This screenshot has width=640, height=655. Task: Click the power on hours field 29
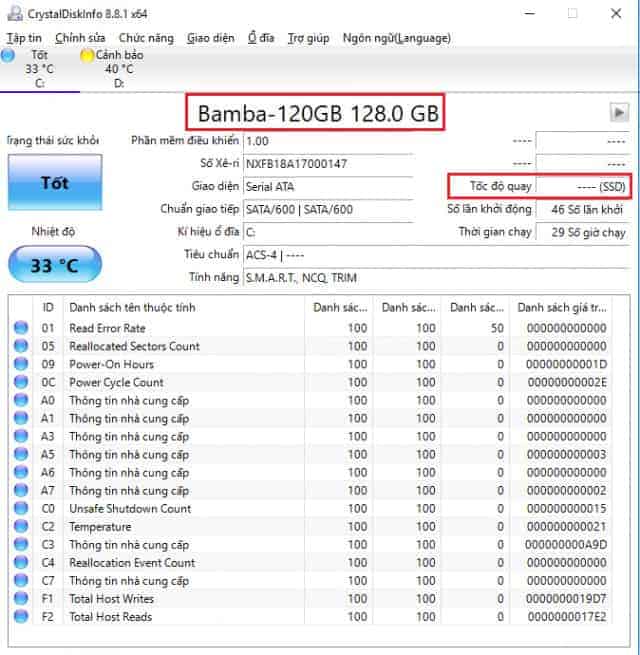tap(582, 232)
